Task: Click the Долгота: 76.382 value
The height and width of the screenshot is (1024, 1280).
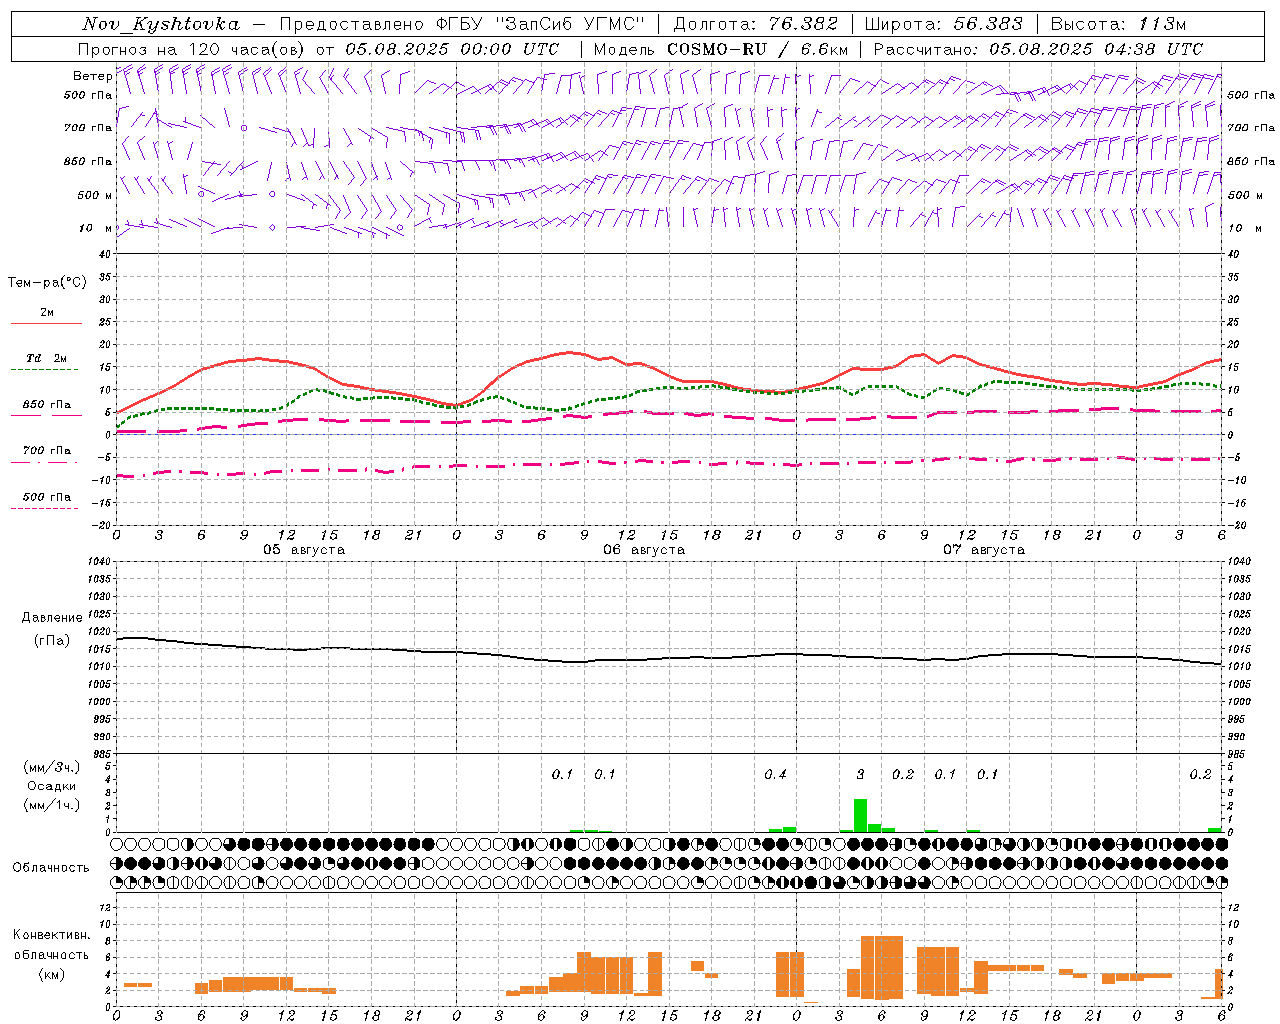Action: tap(756, 24)
